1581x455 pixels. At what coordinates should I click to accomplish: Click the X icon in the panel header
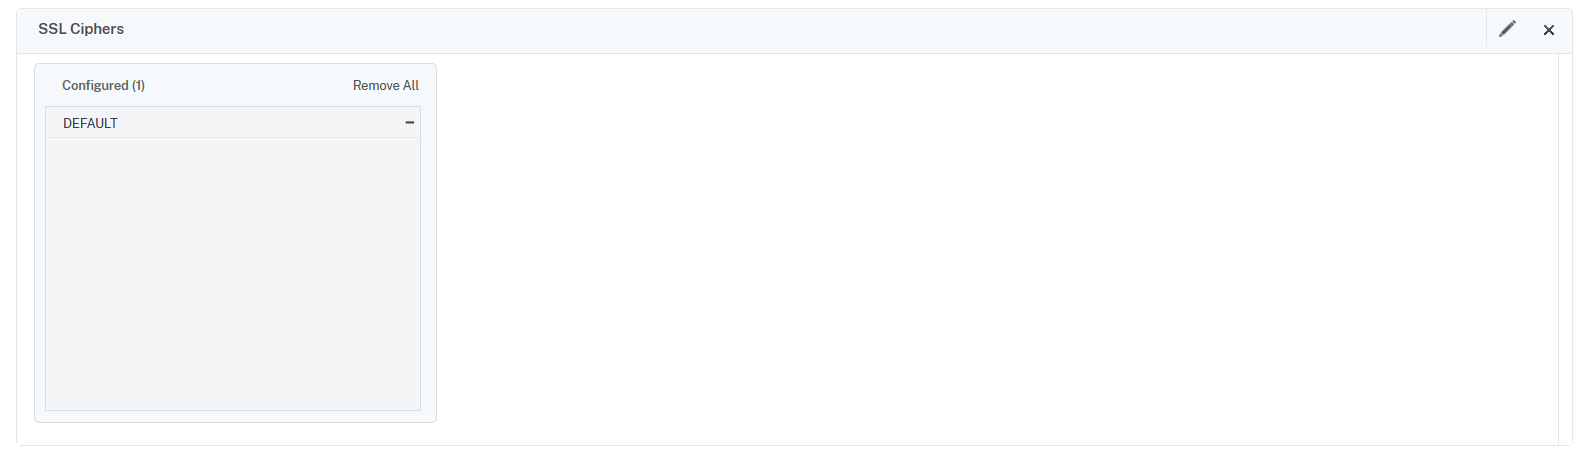coord(1548,30)
